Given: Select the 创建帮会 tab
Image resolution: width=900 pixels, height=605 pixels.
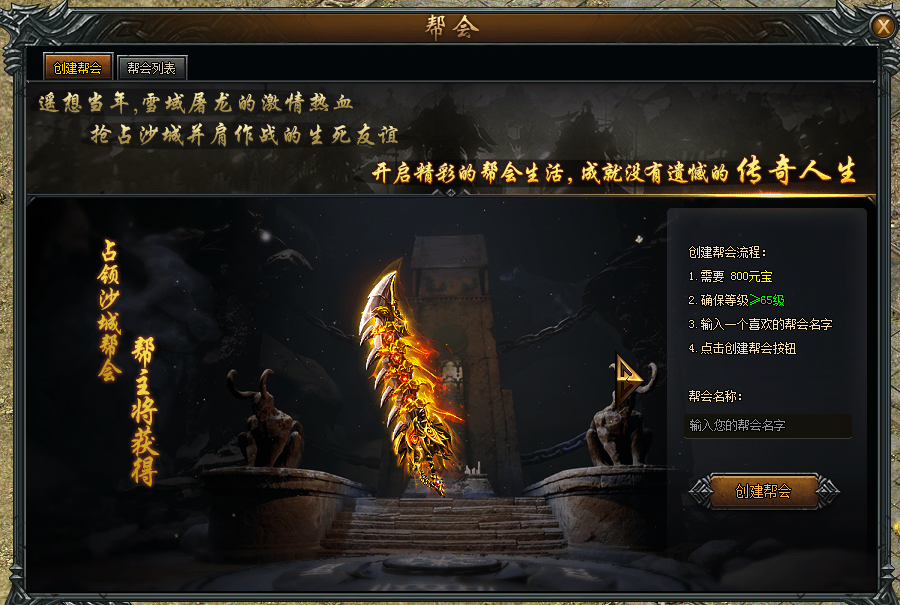Looking at the screenshot, I should (77, 68).
